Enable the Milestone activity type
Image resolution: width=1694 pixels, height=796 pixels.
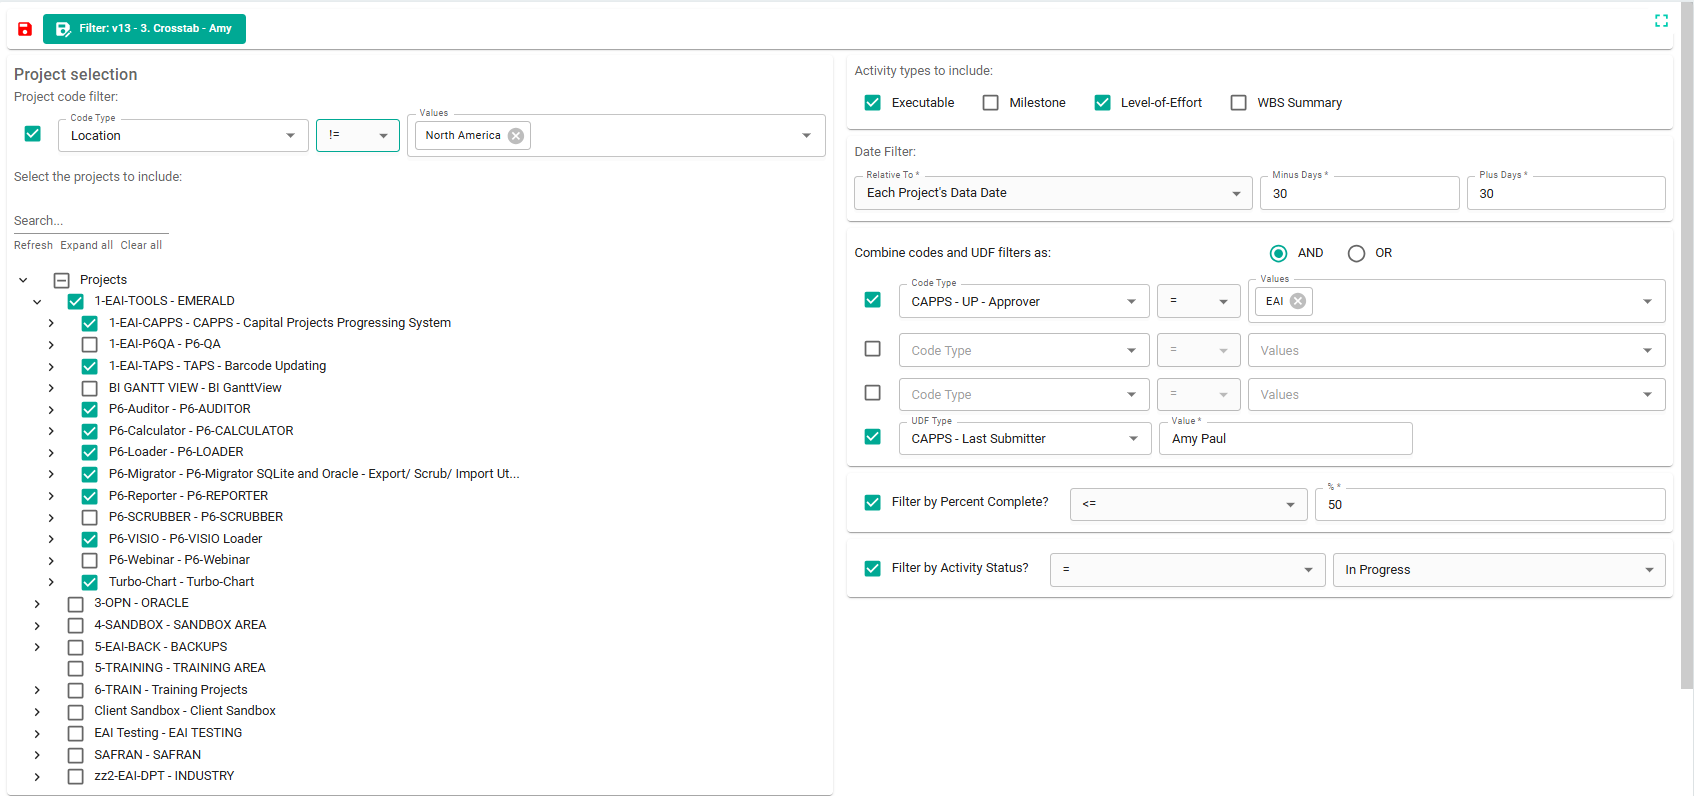[990, 103]
